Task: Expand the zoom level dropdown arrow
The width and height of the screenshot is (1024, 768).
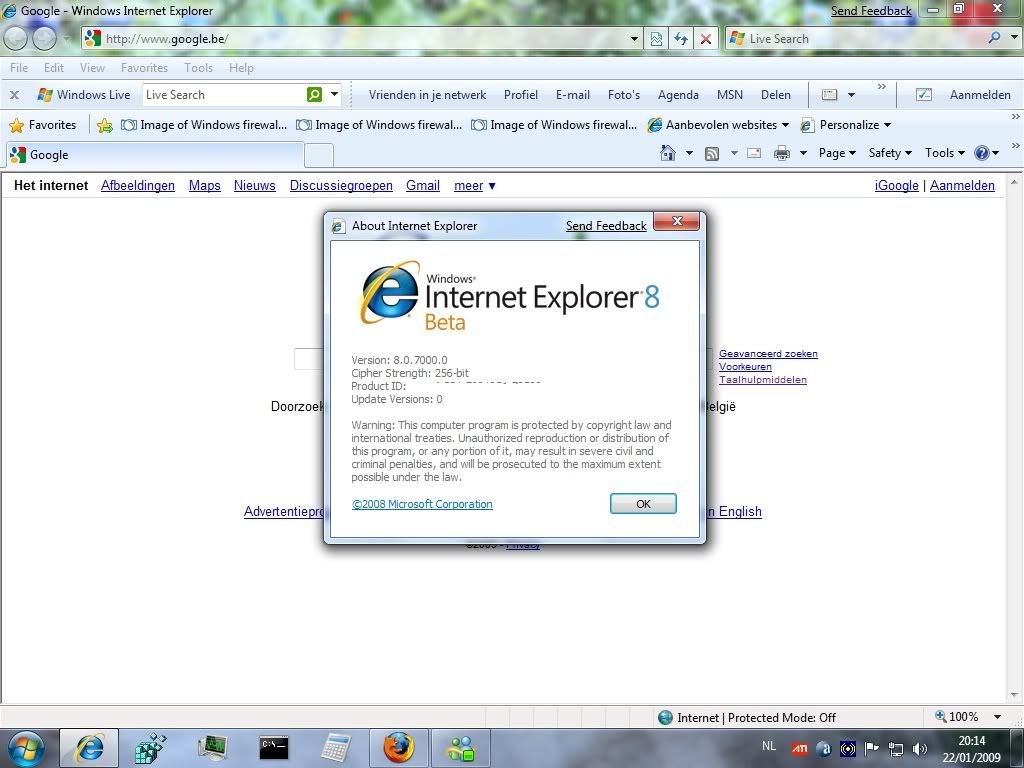Action: click(x=997, y=717)
